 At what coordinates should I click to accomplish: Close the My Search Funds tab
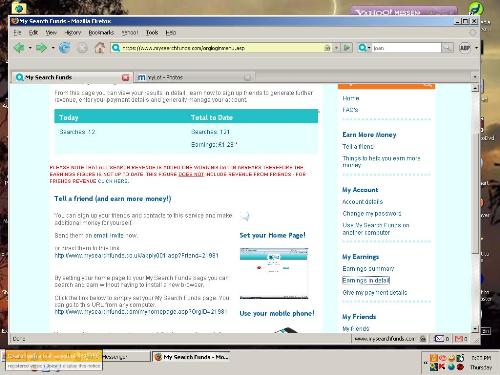[x=125, y=77]
